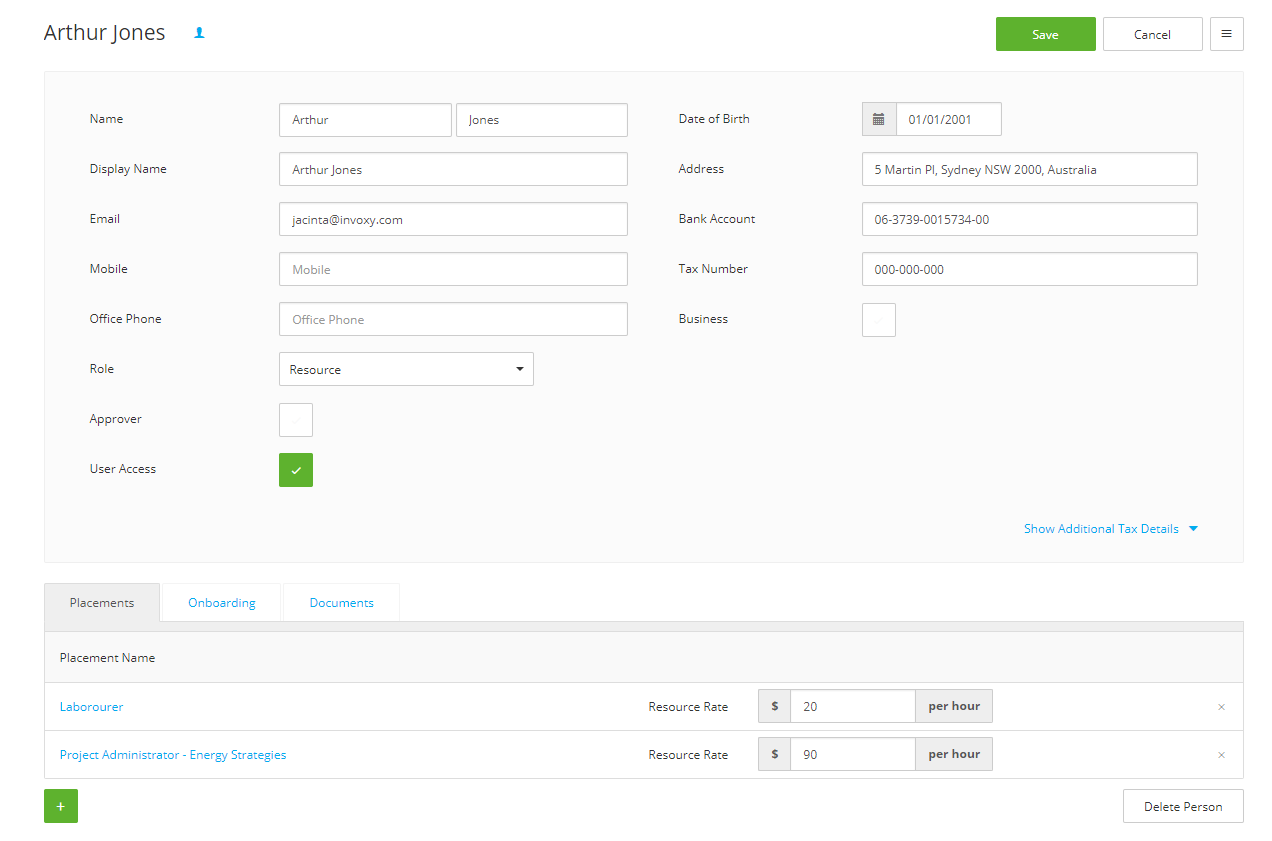The height and width of the screenshot is (841, 1272).
Task: Click the blue person icon beside Arthur Jones
Action: pyautogui.click(x=199, y=33)
